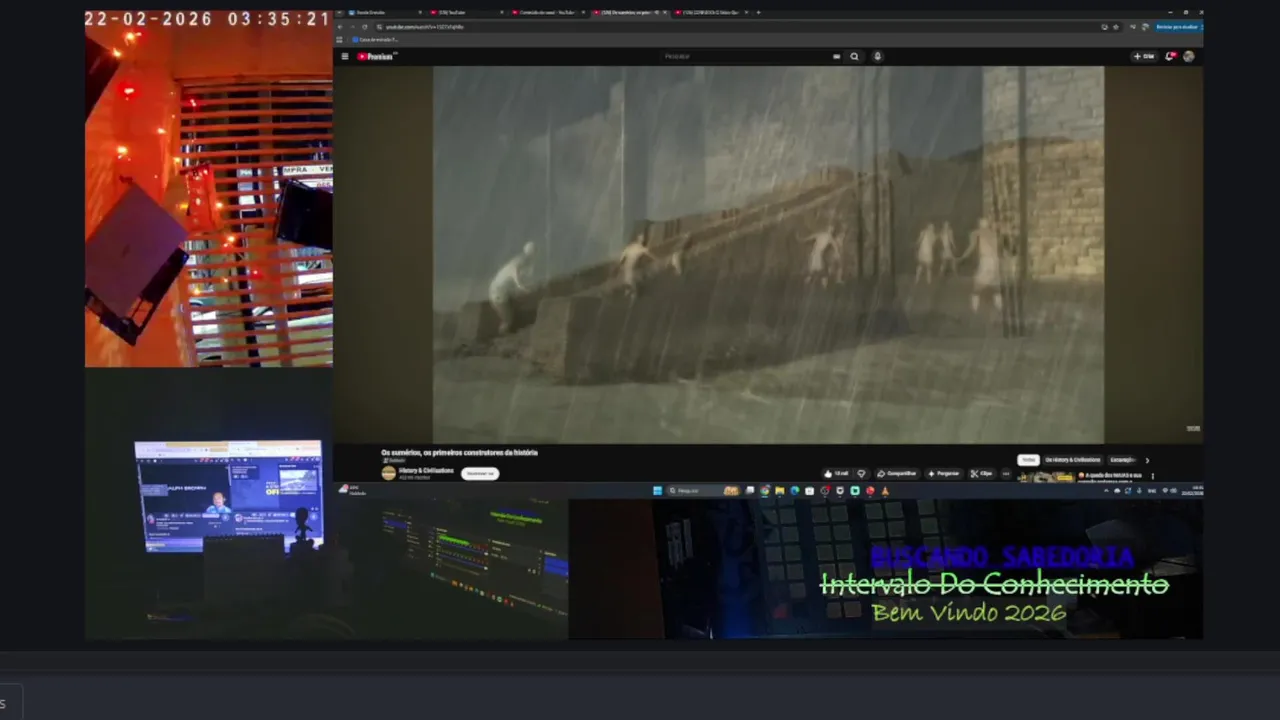1280x720 pixels.
Task: Open options menu of recommended video
Action: [1152, 476]
